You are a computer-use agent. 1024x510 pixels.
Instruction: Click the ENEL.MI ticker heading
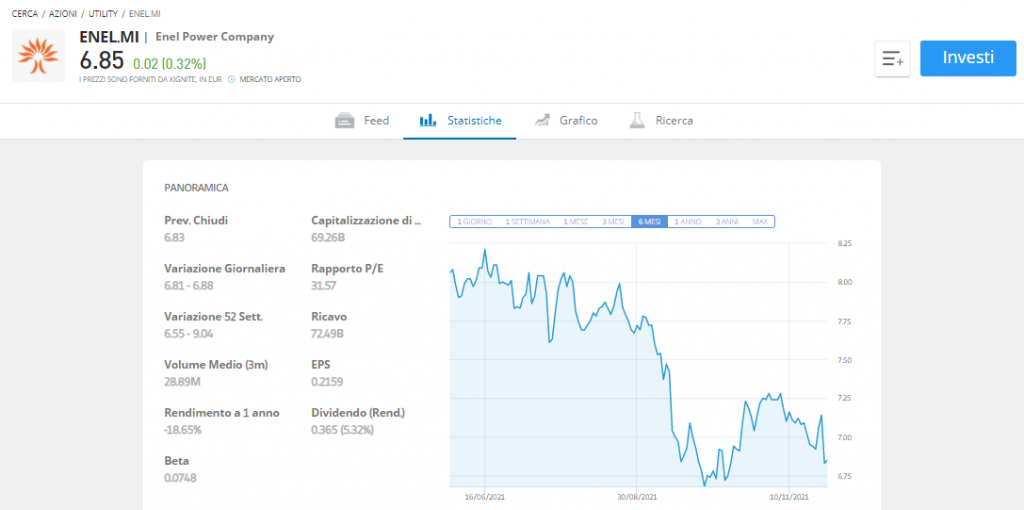coord(109,37)
